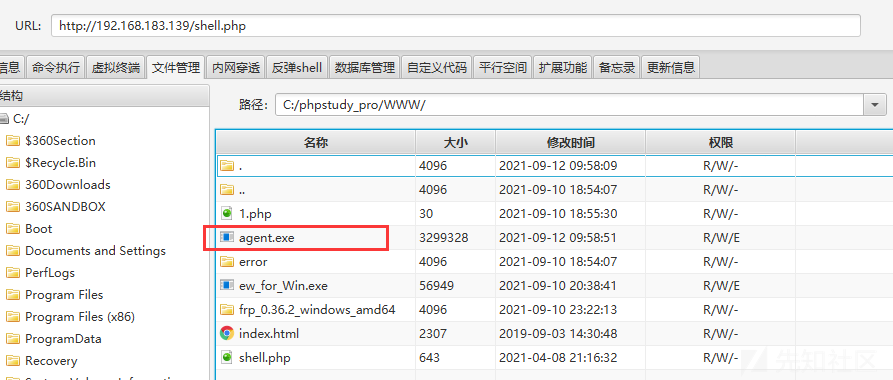
Task: Sort by the 权限 column header
Action: pyautogui.click(x=720, y=142)
